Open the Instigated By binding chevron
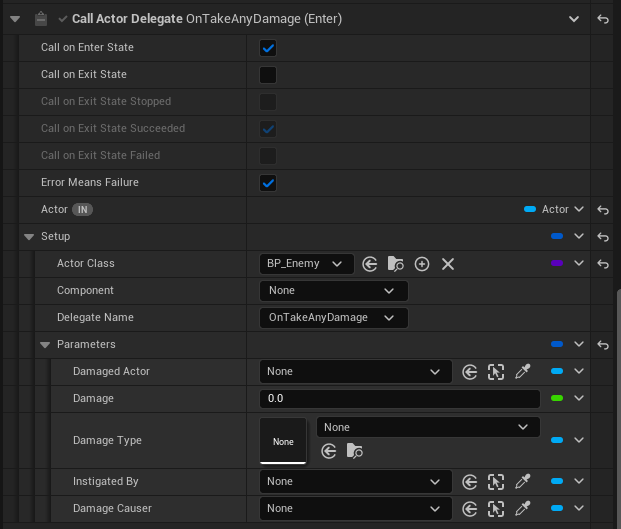Screen dimensions: 621x529 [x=579, y=481]
